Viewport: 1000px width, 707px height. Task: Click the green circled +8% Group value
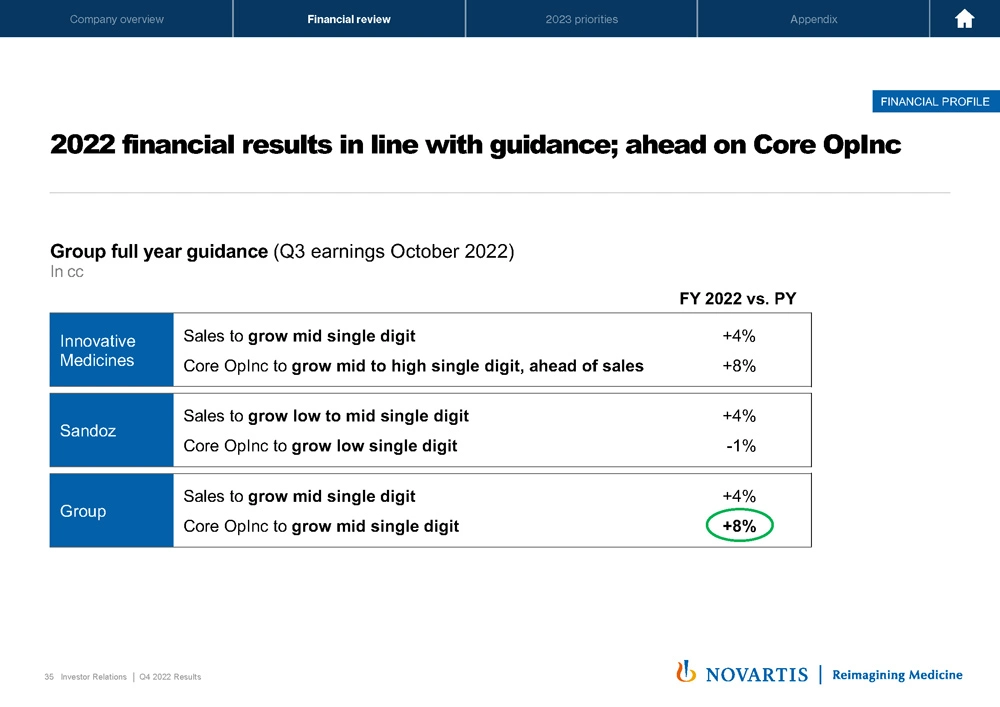(740, 526)
